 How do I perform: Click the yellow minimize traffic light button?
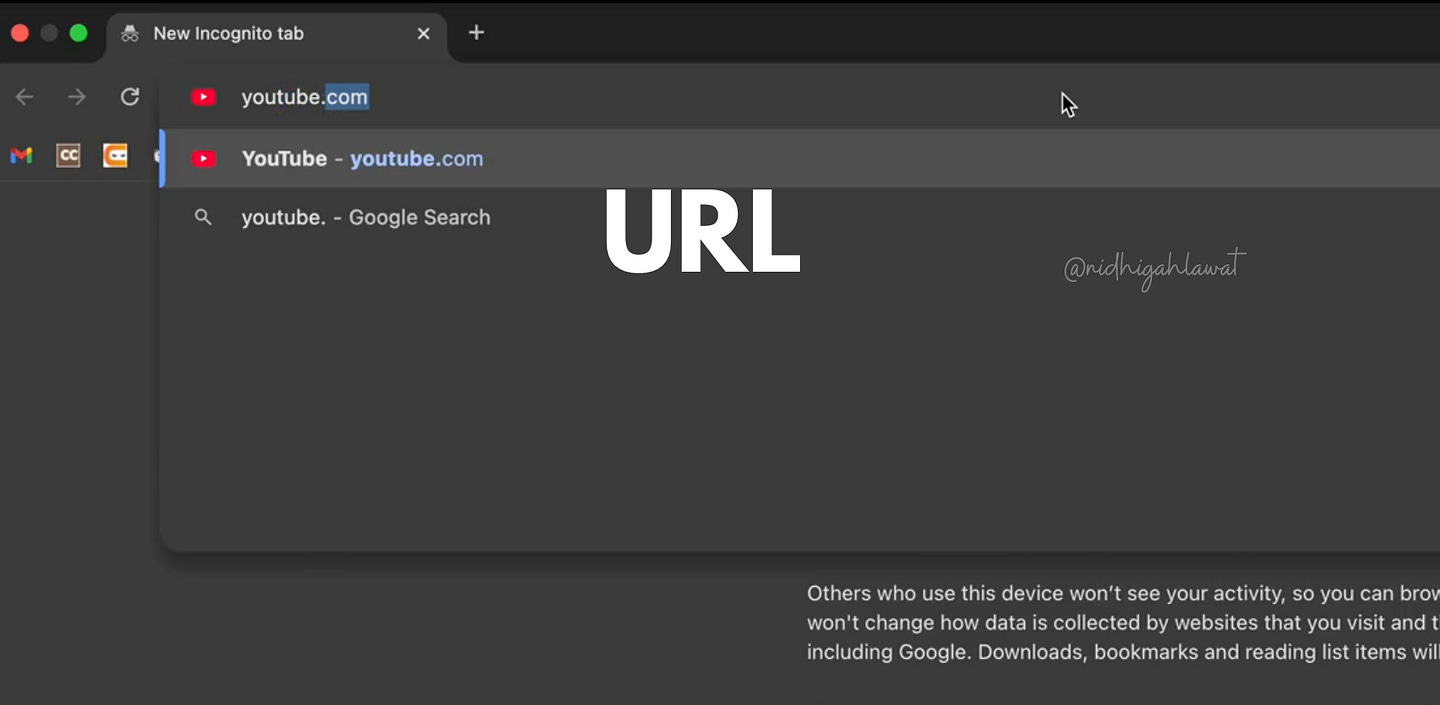tap(48, 32)
